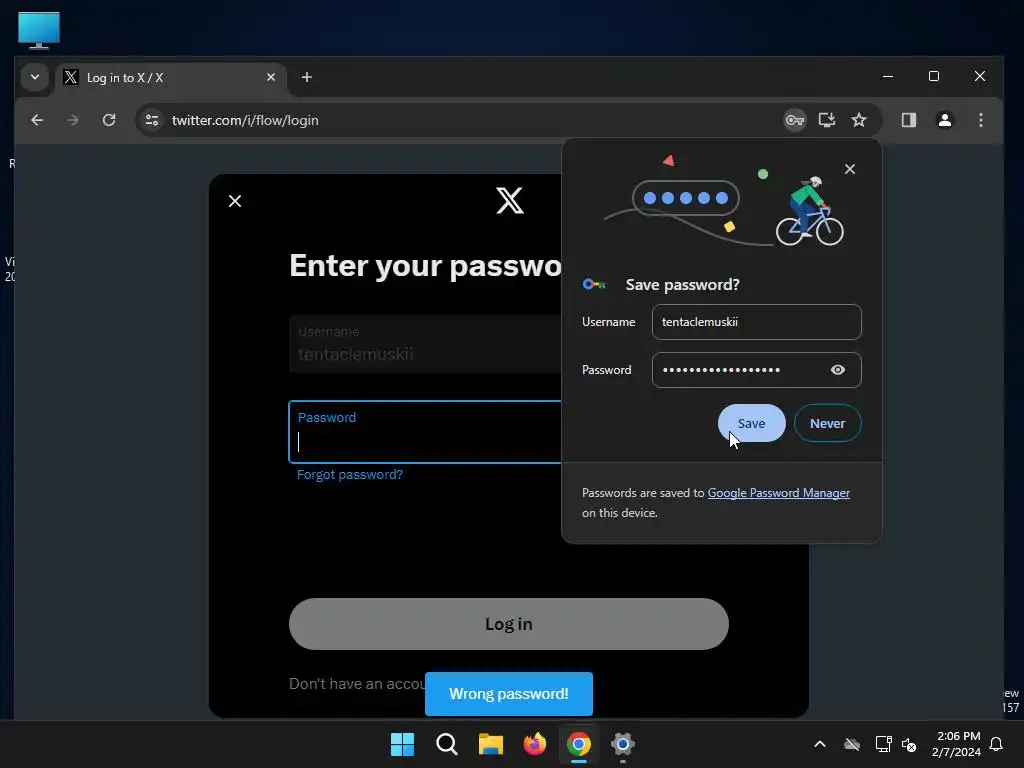Open the clock and date panel
The width and height of the screenshot is (1024, 768).
tap(956, 744)
